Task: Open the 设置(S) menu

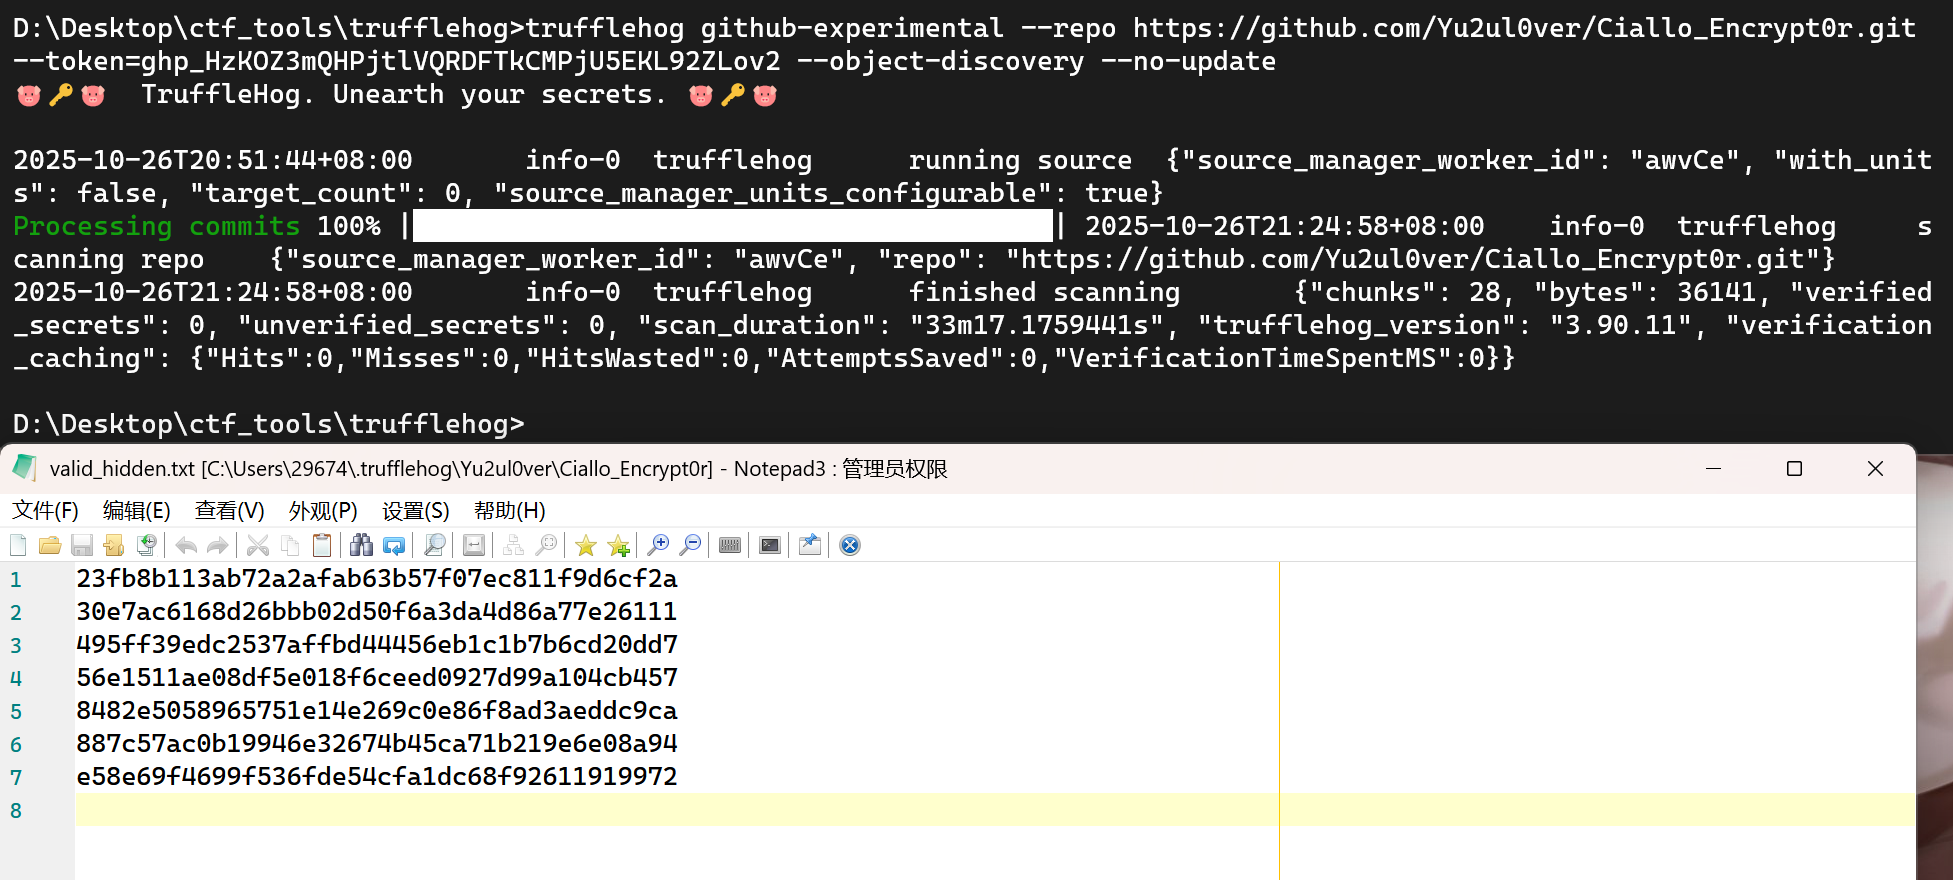Action: click(x=416, y=511)
